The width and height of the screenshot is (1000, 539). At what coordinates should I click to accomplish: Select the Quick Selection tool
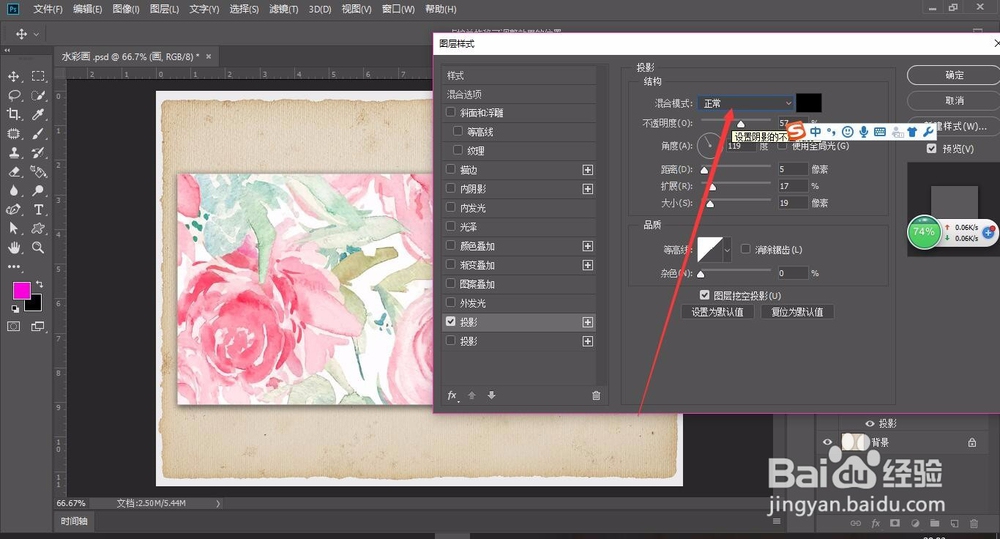coord(38,96)
